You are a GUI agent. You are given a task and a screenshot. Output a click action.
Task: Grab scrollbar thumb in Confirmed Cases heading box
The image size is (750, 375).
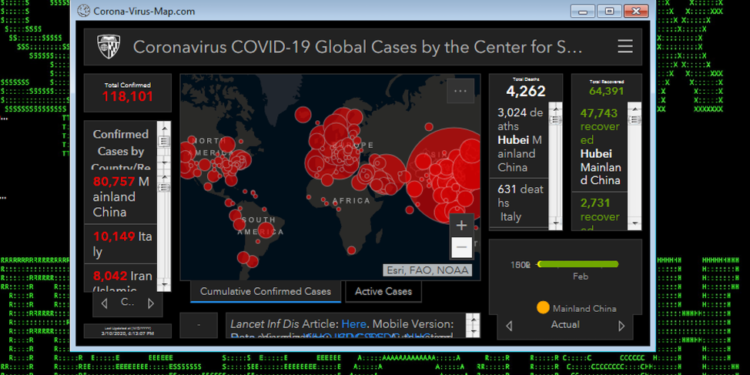[x=164, y=141]
